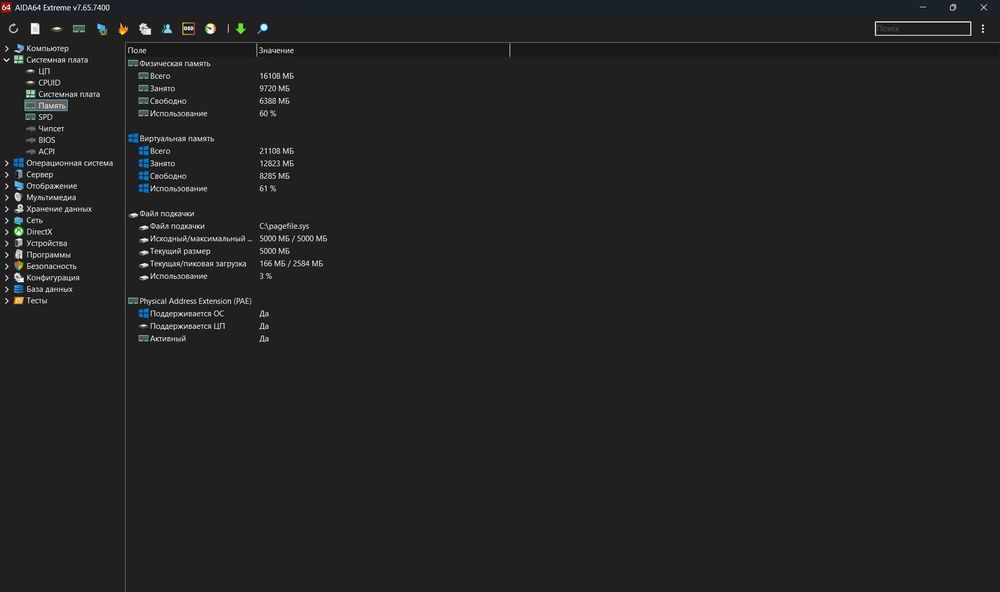Select CPUID in the tree
Image resolution: width=1000 pixels, height=592 pixels.
pyautogui.click(x=49, y=83)
